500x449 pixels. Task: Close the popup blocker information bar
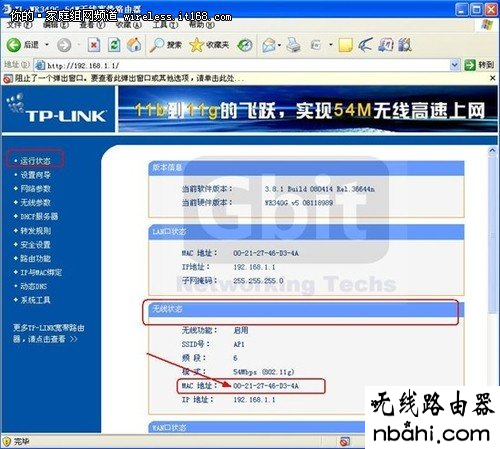tap(492, 78)
